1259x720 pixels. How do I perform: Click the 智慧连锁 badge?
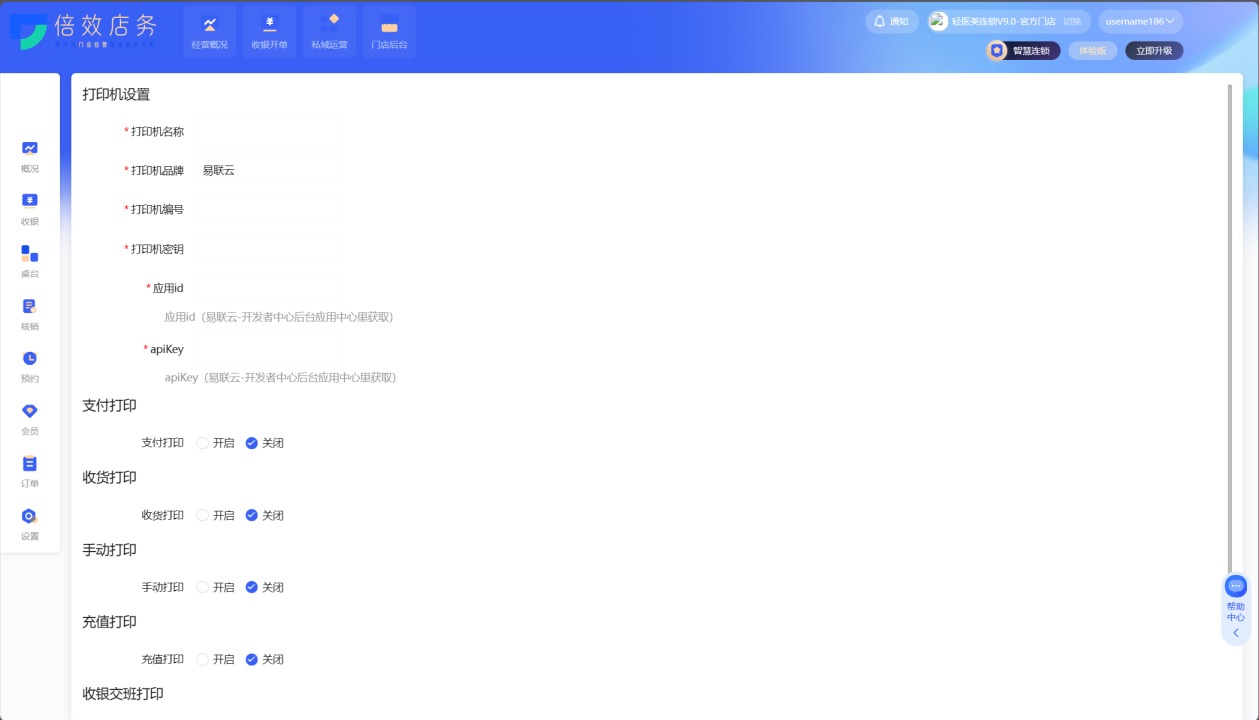point(1024,50)
